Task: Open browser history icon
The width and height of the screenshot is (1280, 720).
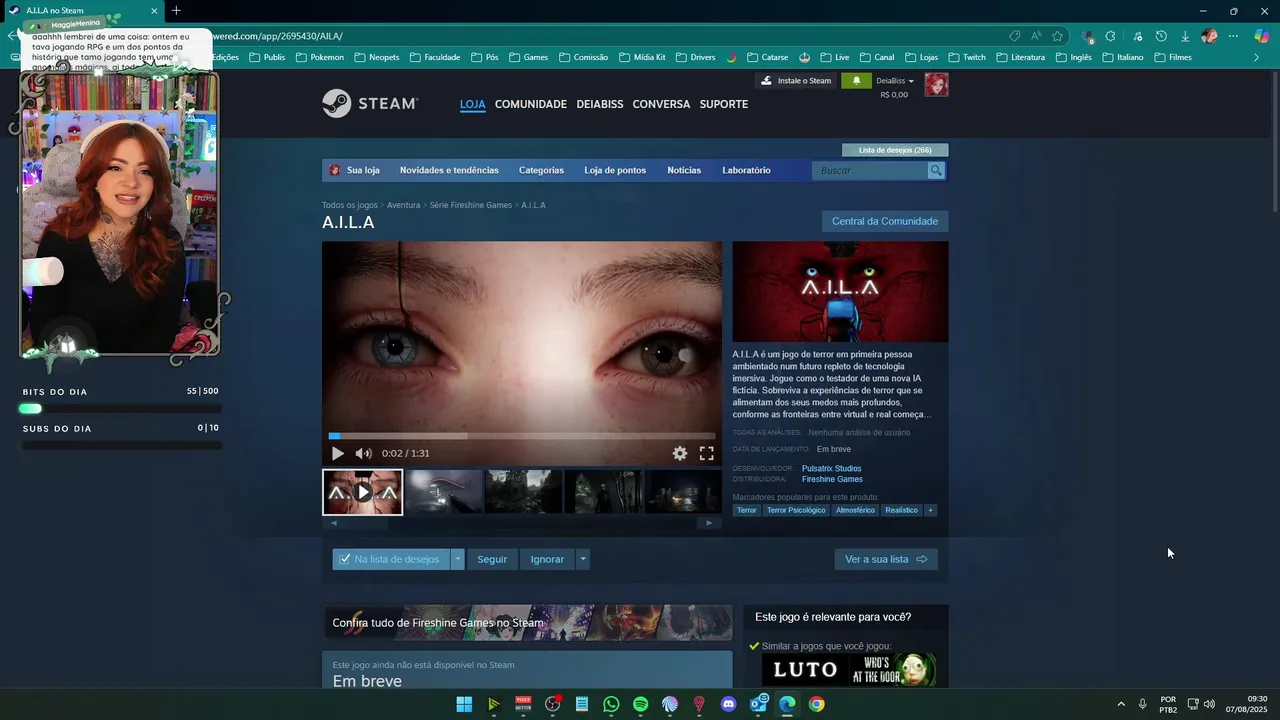Action: coord(1161,36)
